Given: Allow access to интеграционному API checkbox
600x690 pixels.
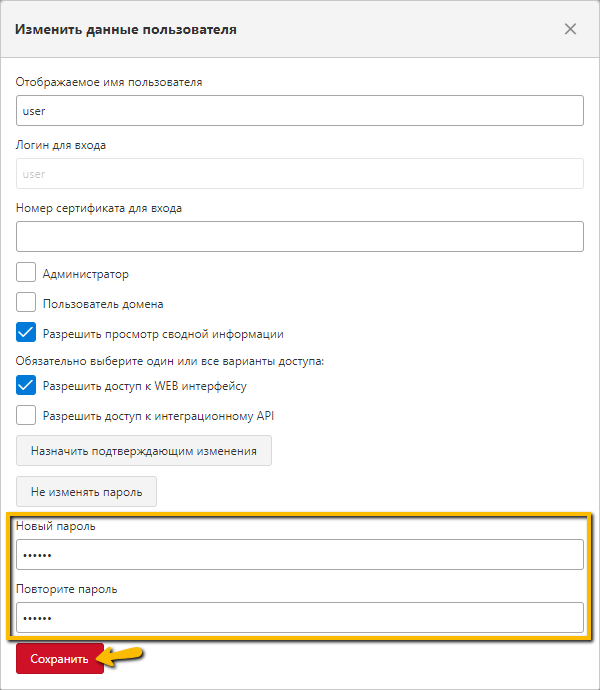Looking at the screenshot, I should 26,415.
